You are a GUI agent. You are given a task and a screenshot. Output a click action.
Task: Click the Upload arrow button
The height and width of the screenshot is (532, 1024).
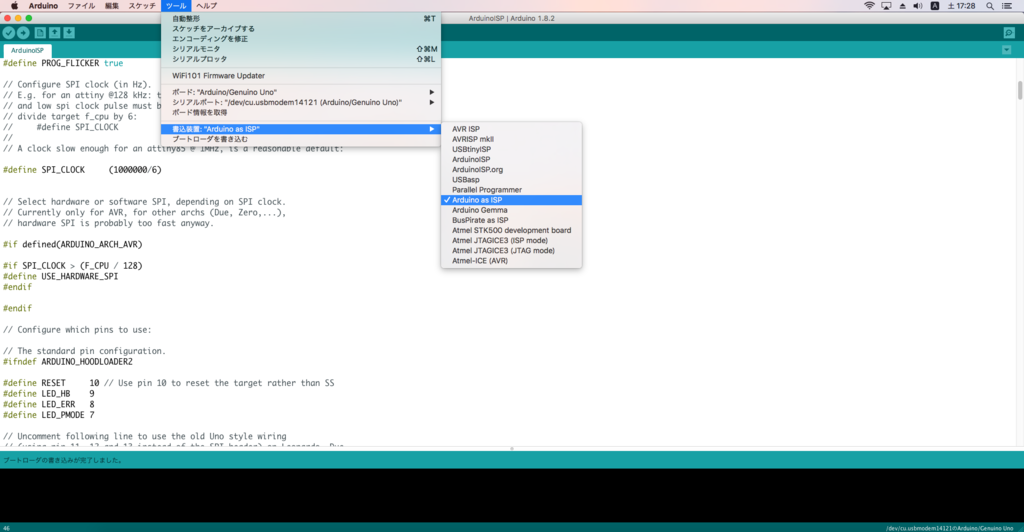(x=24, y=33)
